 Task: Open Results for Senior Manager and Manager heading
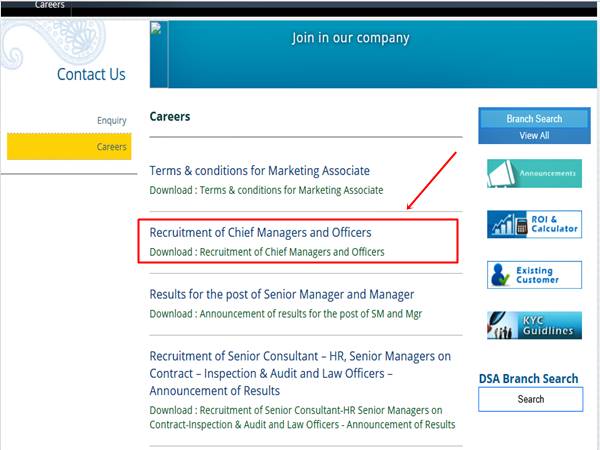point(282,294)
